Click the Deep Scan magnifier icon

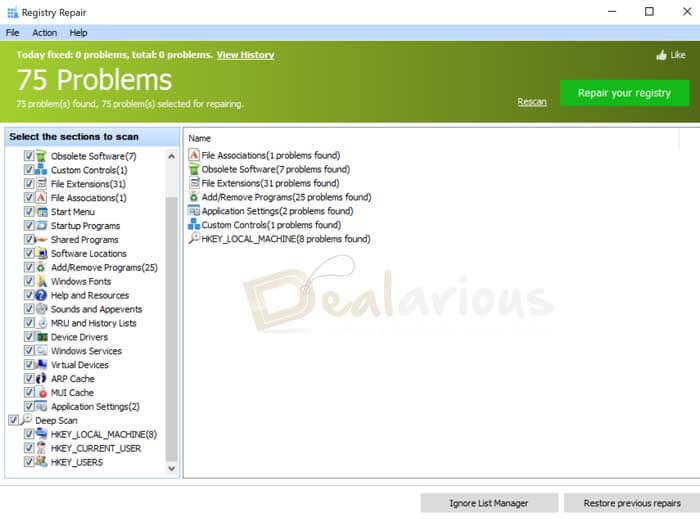(26, 419)
